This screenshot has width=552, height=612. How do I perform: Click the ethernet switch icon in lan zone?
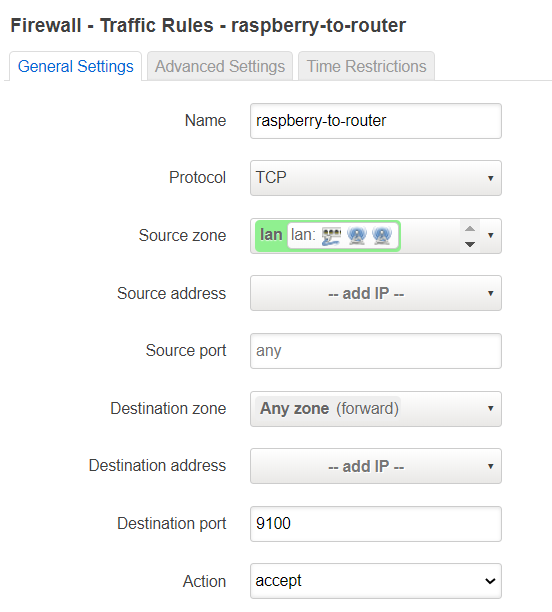coord(331,236)
